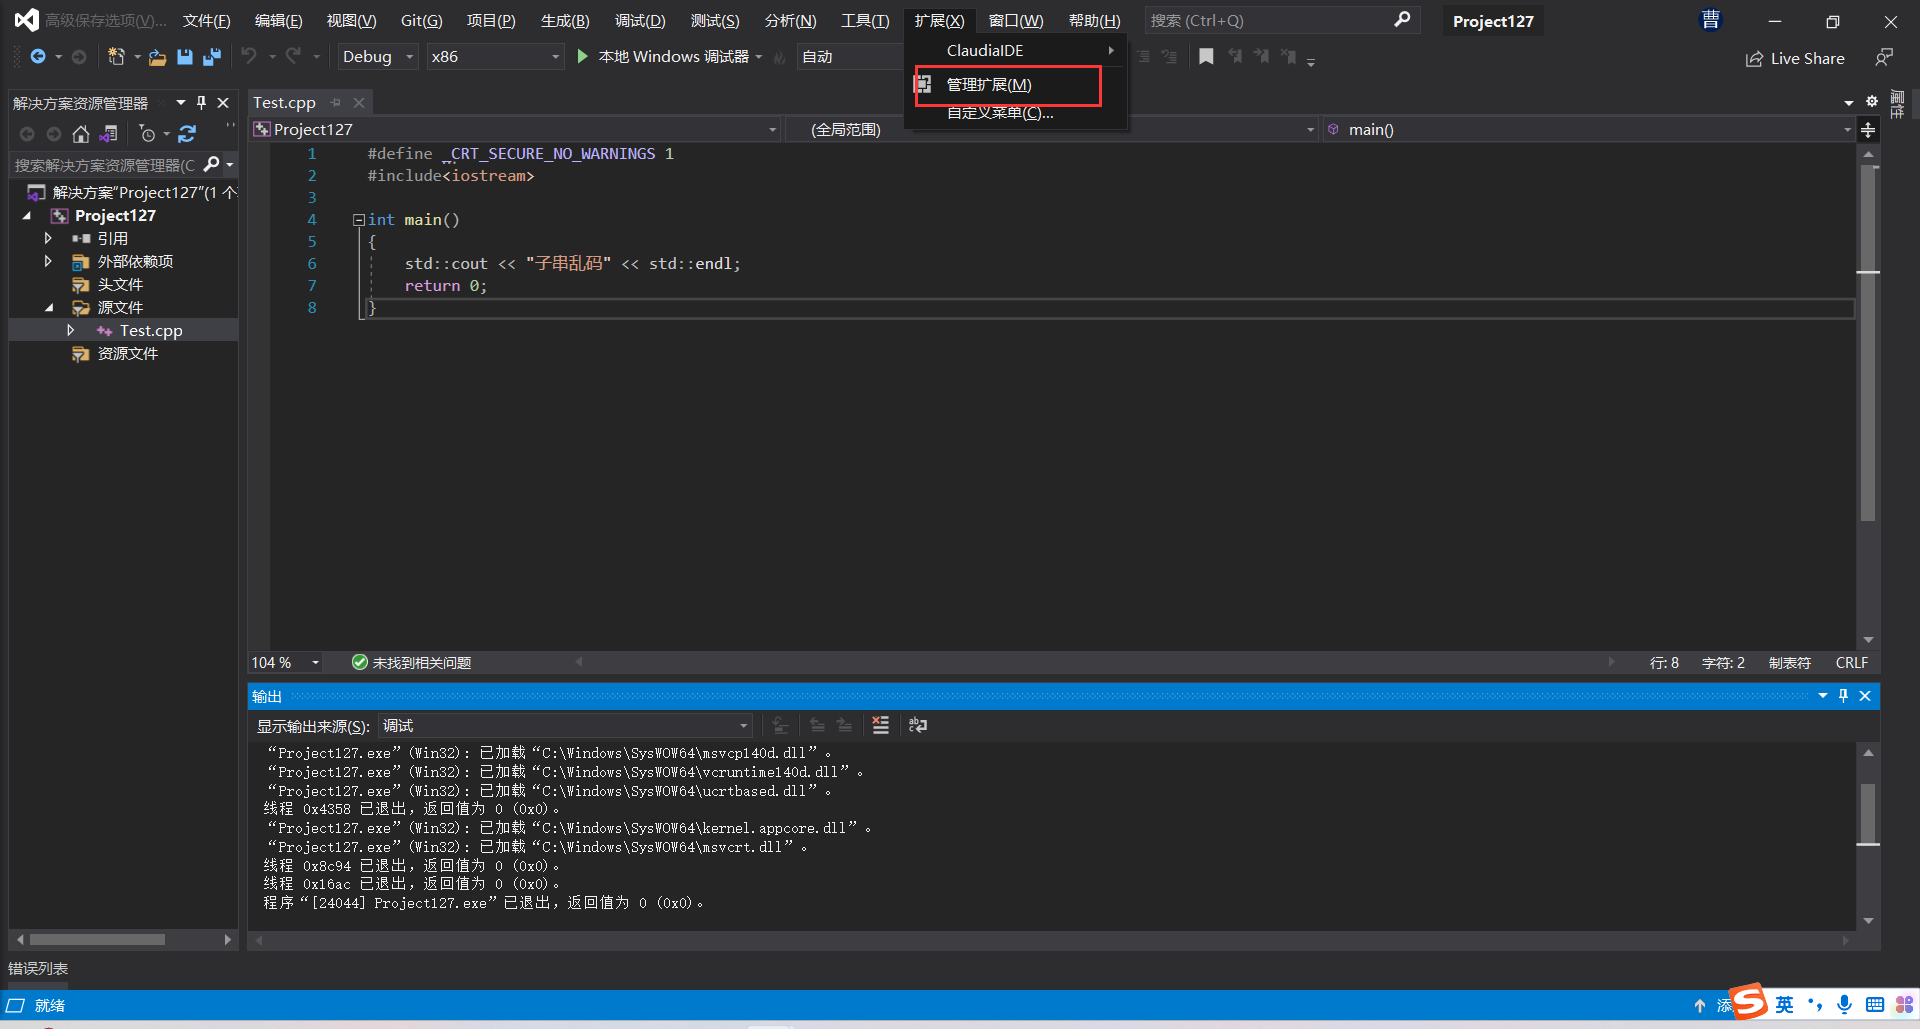Toggle pin on the Test.cpp tab

pyautogui.click(x=336, y=102)
